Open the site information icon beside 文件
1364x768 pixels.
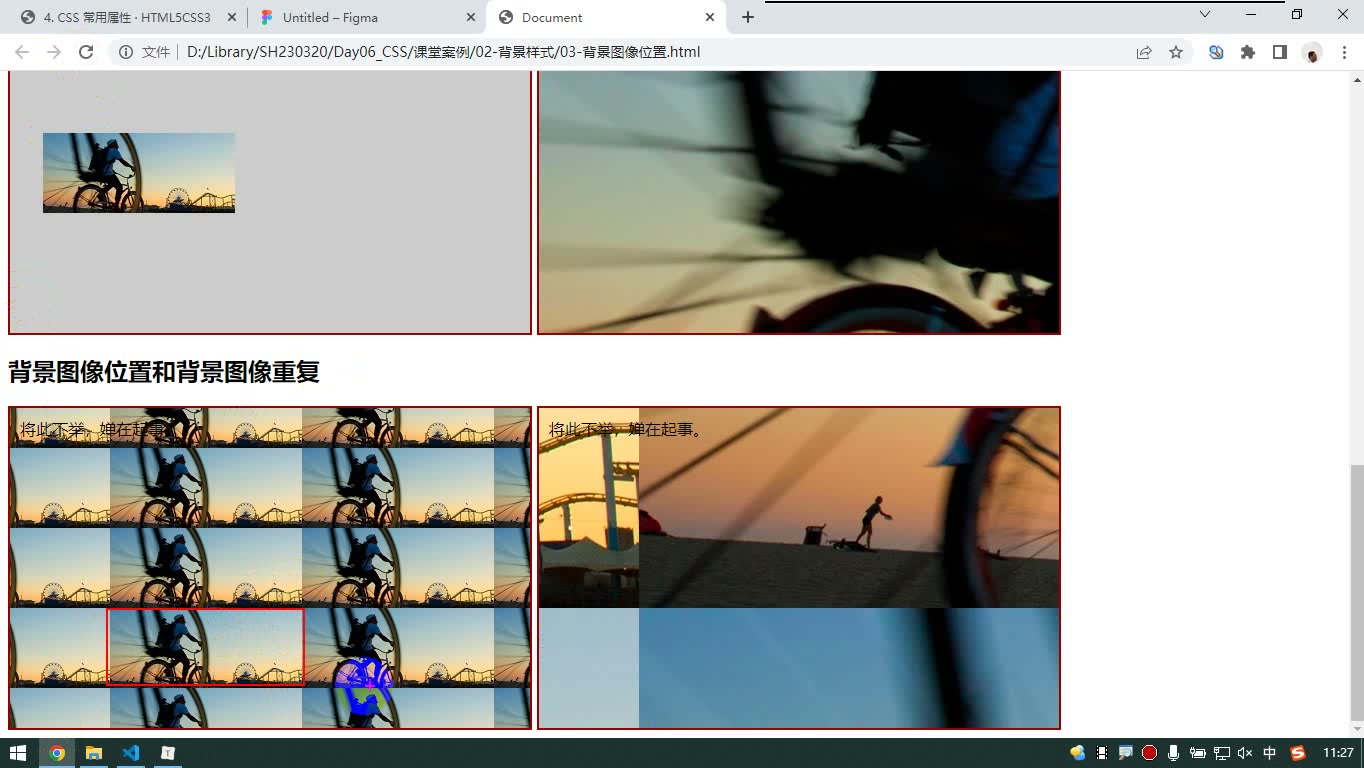tap(126, 52)
